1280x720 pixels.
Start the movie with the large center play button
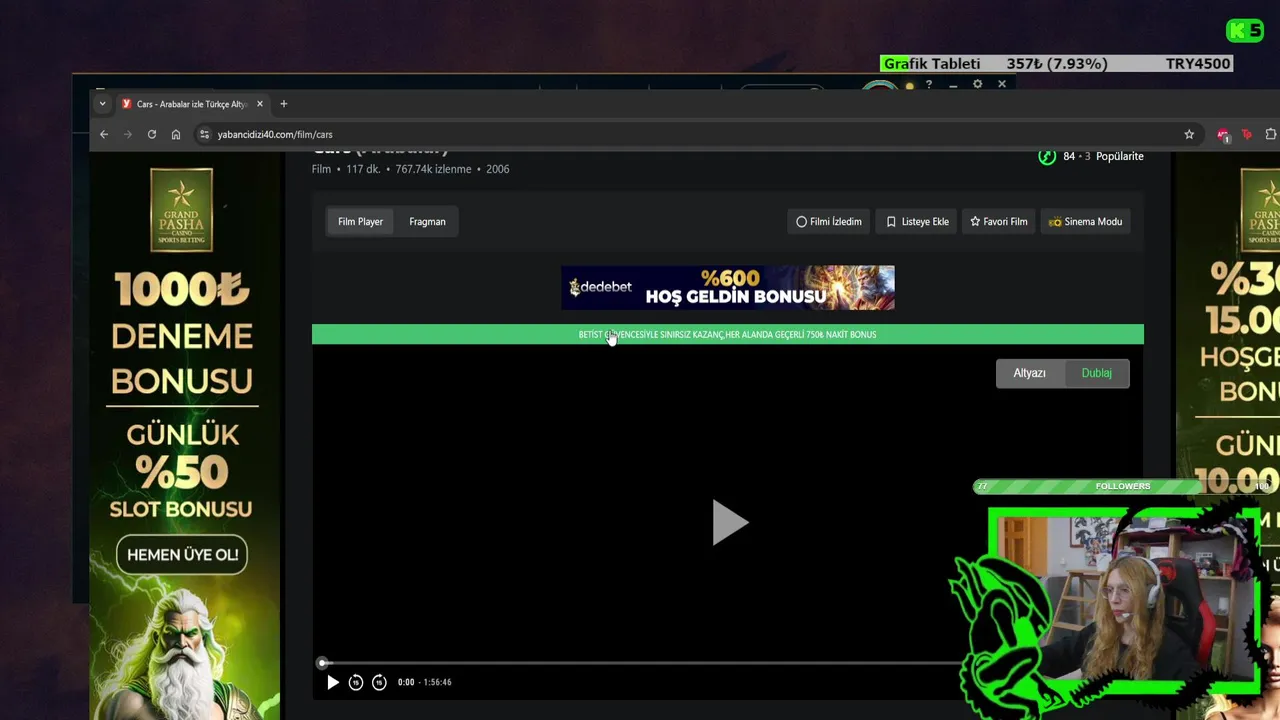click(729, 523)
